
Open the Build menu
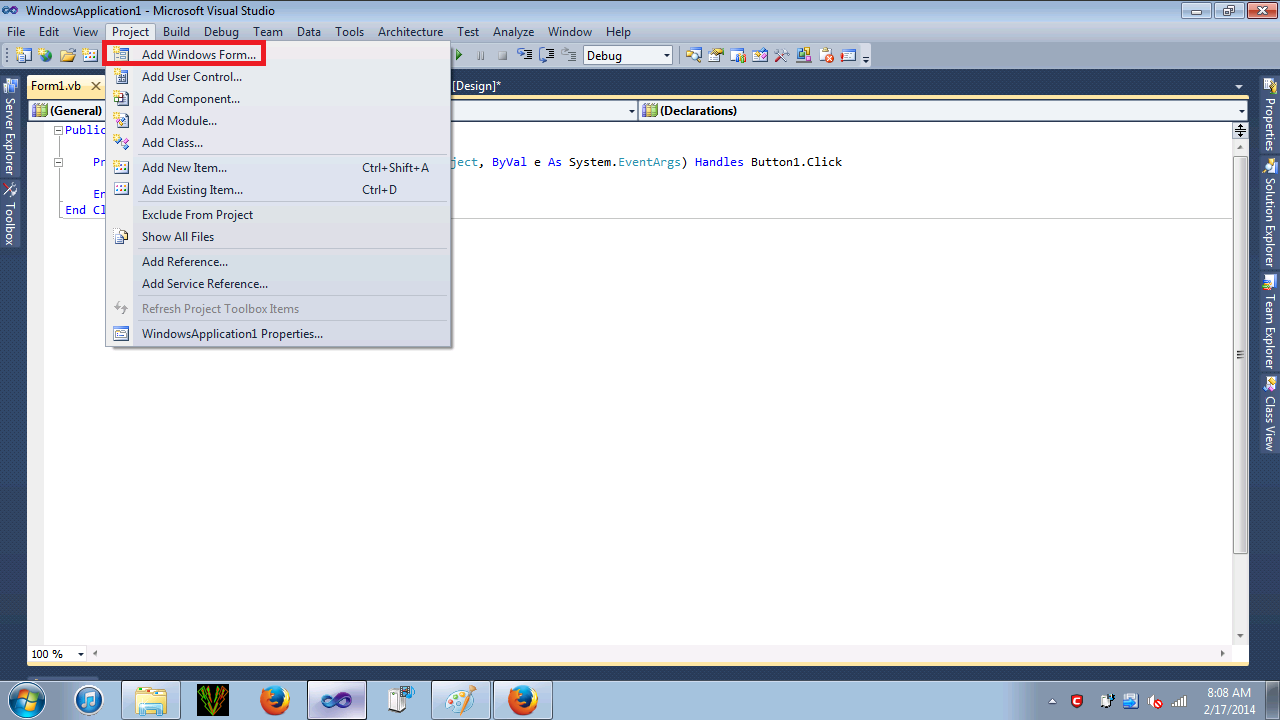coord(176,32)
